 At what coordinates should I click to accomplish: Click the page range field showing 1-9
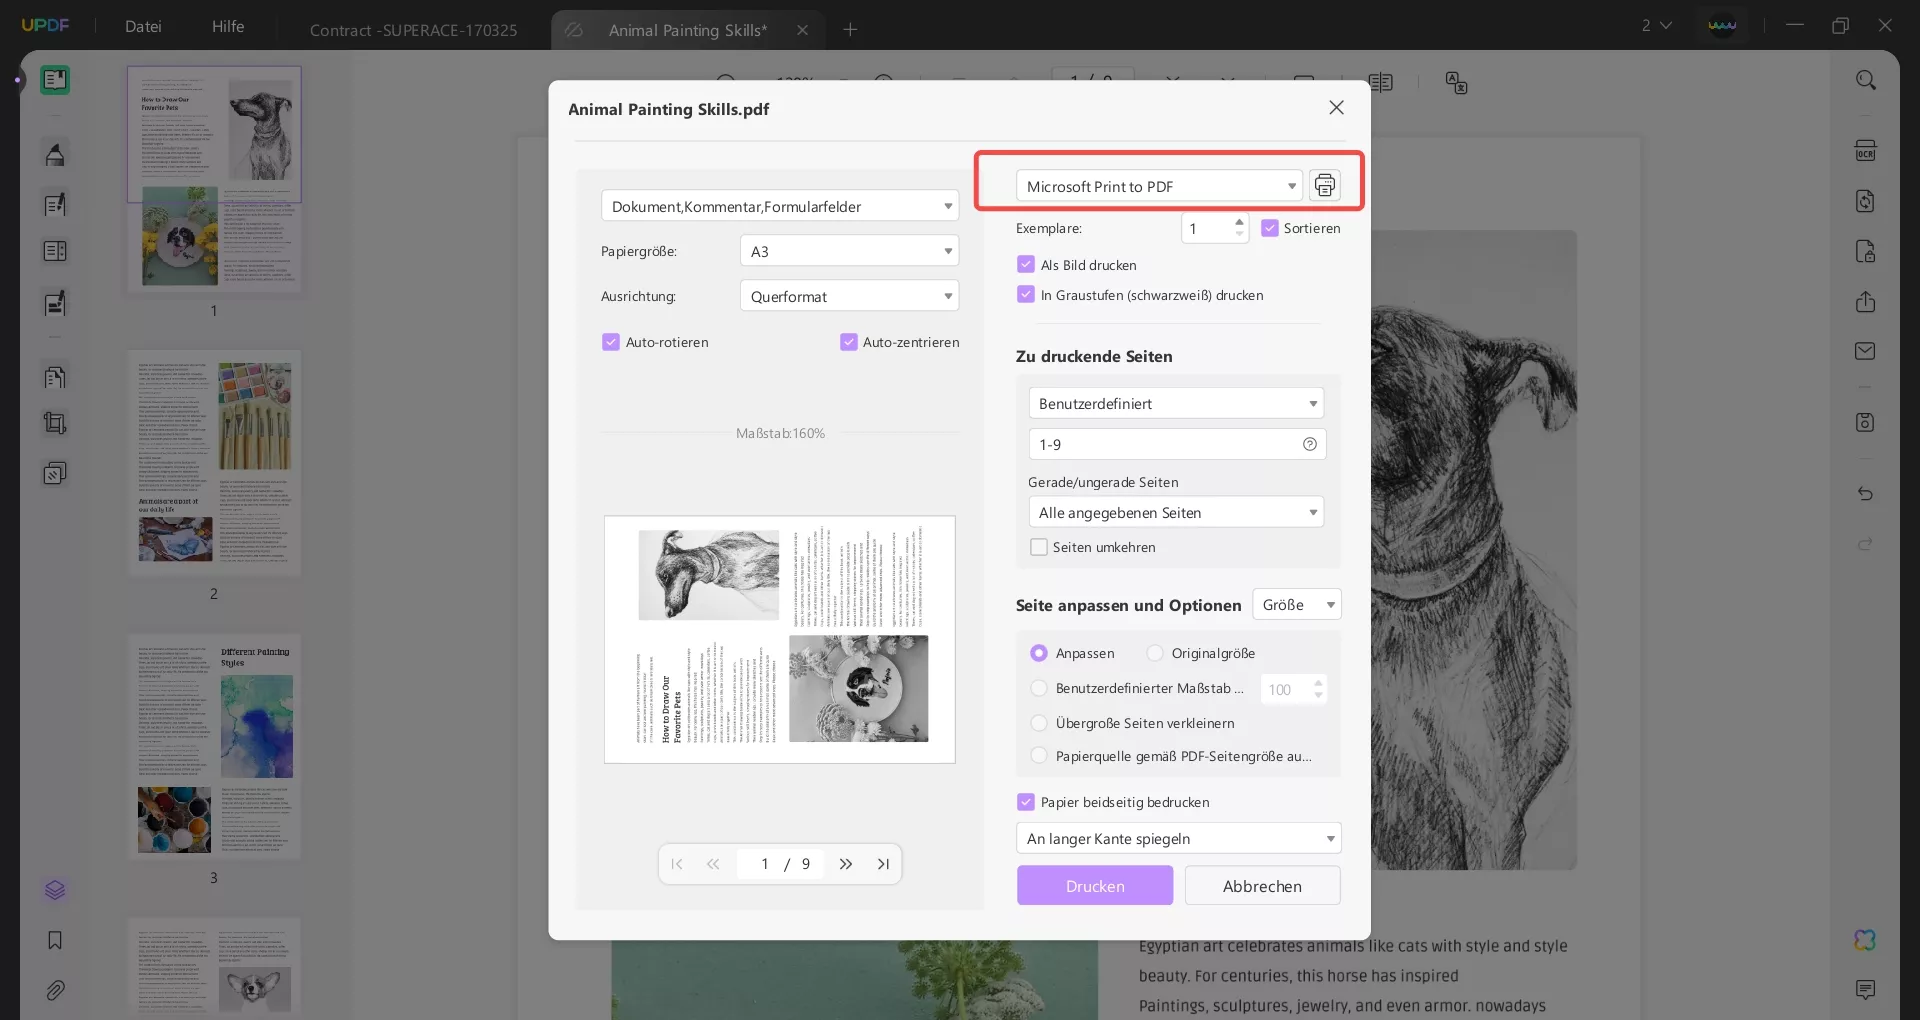[x=1177, y=444]
